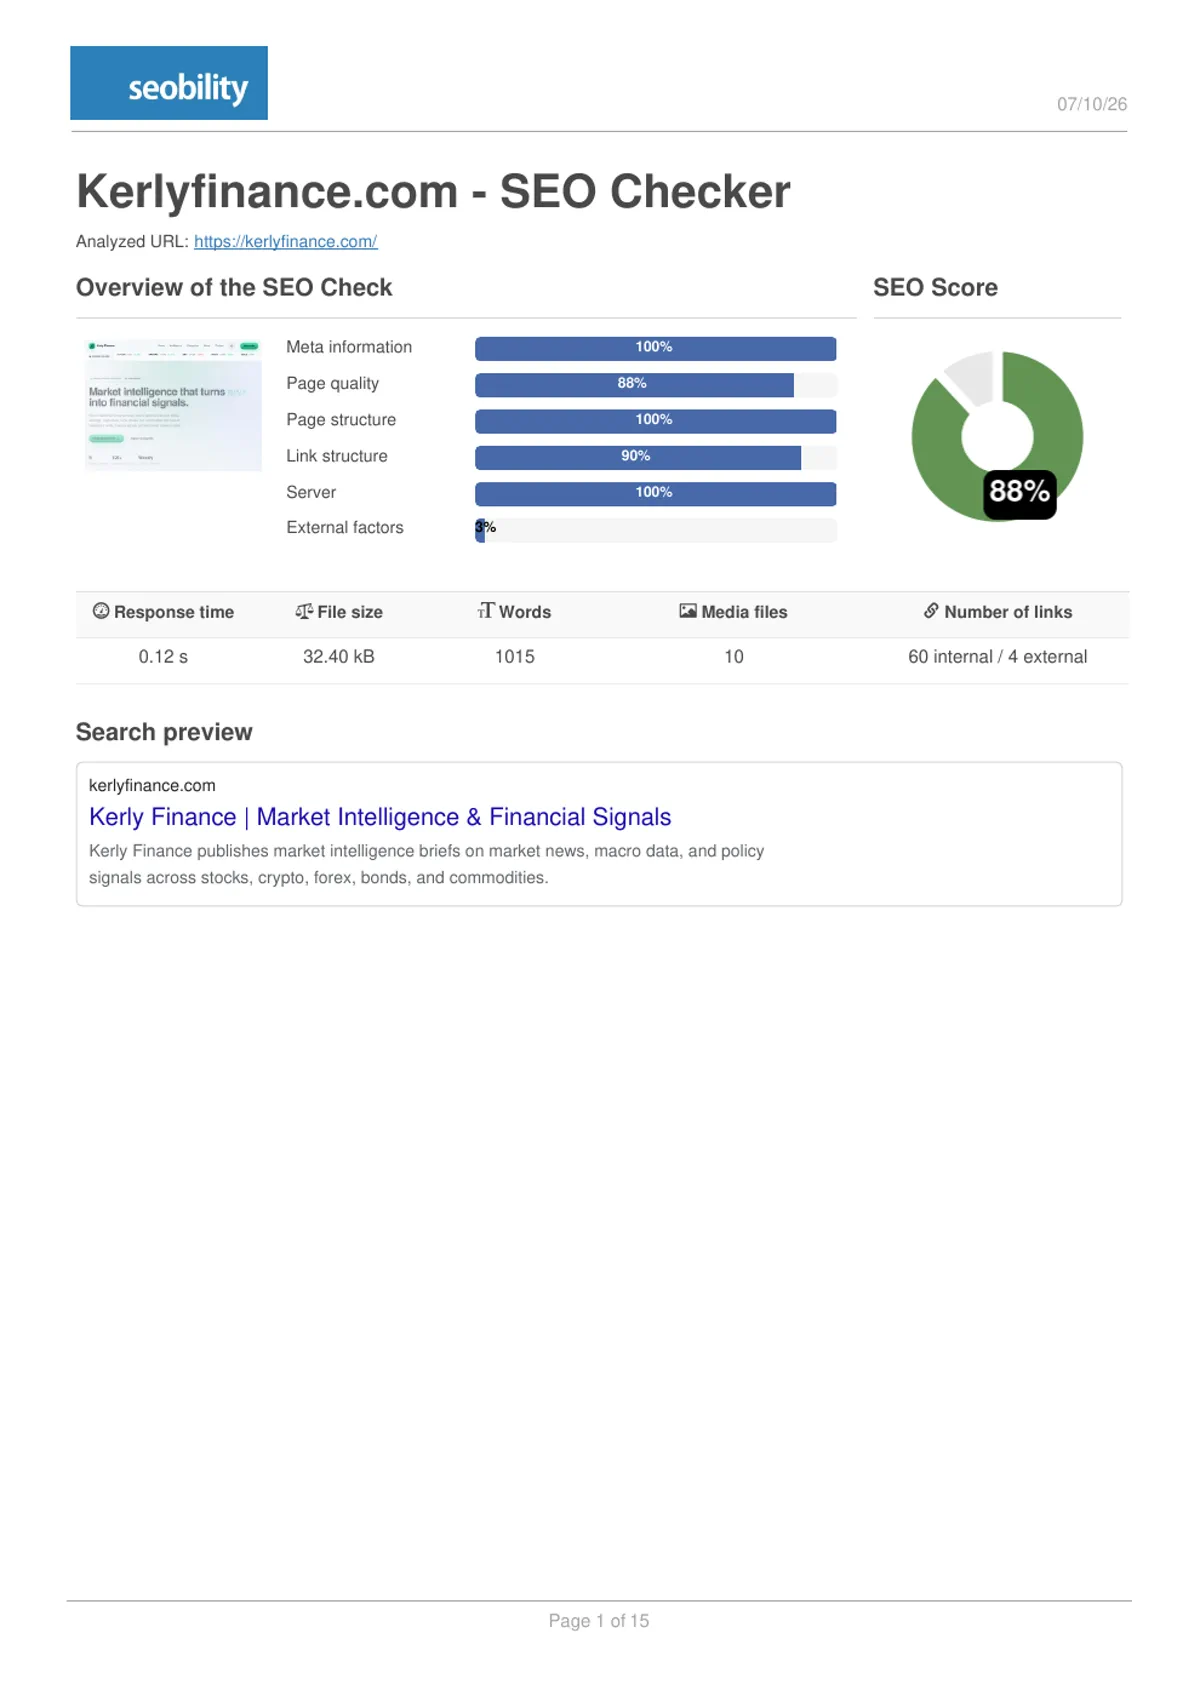This screenshot has width=1200, height=1696.
Task: Select the External factors label
Action: coord(345,527)
